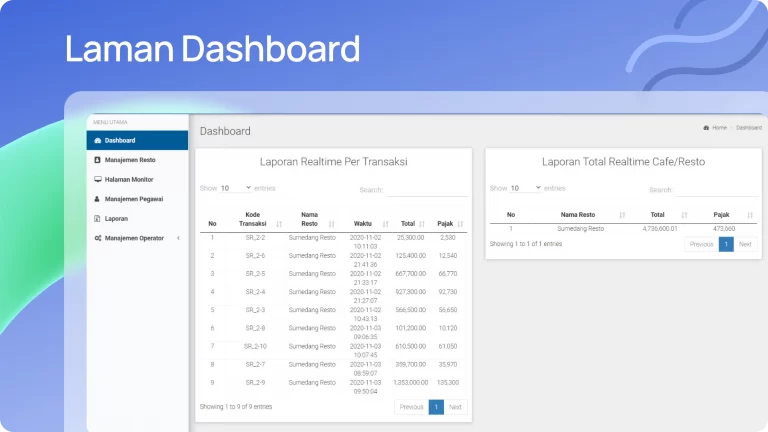The height and width of the screenshot is (432, 768).
Task: Open entries dropdown in Per Transaksi table
Action: click(235, 188)
